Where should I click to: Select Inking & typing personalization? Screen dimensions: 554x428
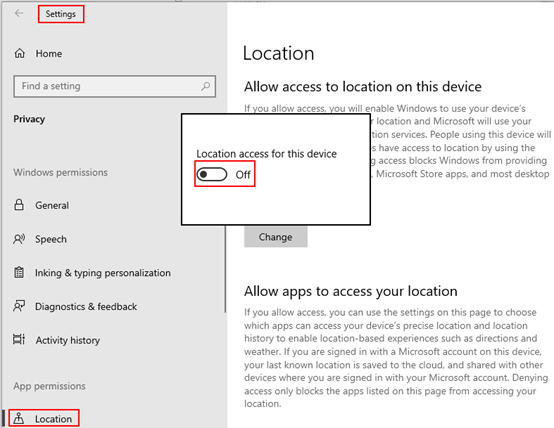coord(103,273)
